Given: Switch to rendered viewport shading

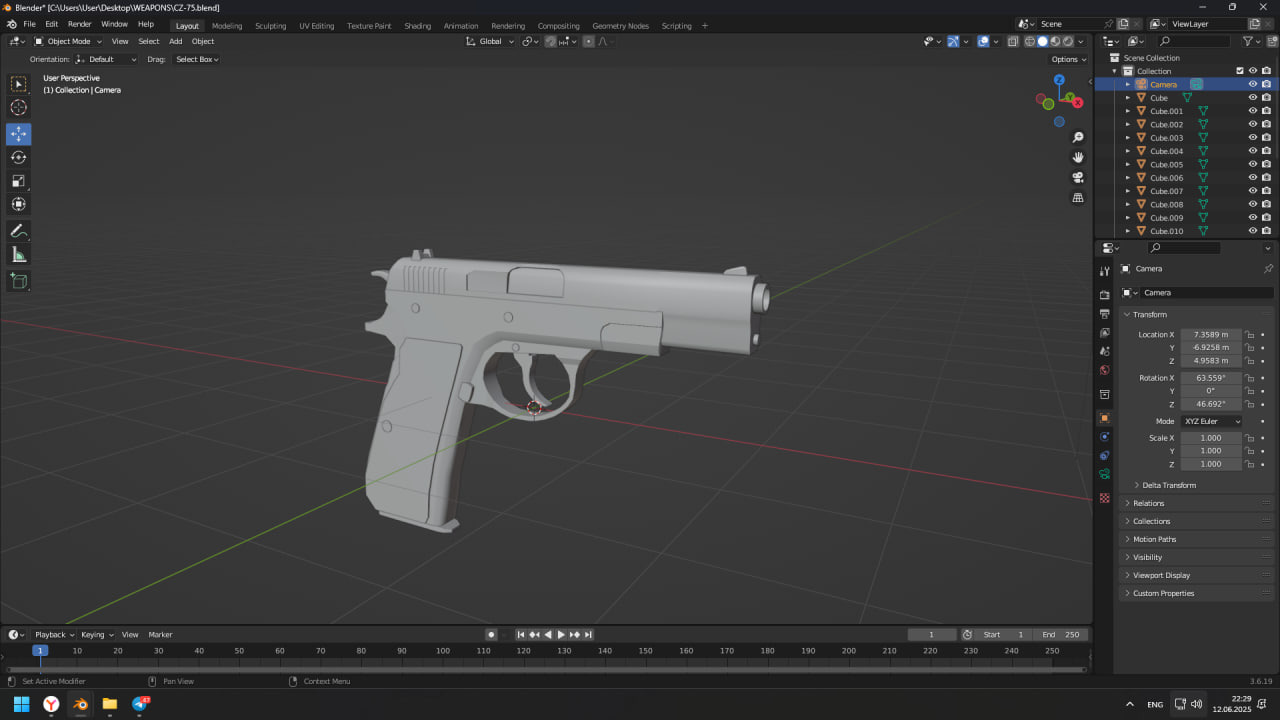Looking at the screenshot, I should [x=1068, y=41].
